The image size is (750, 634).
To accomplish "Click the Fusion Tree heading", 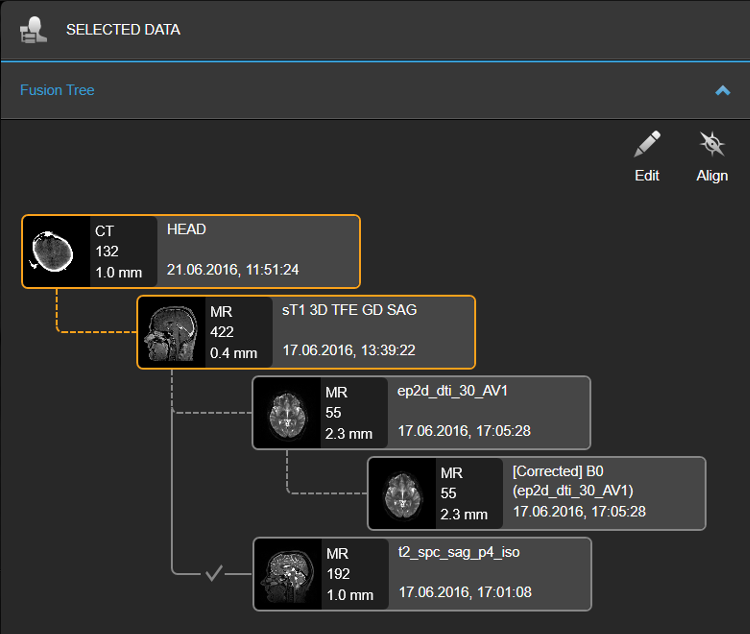I will tap(57, 90).
